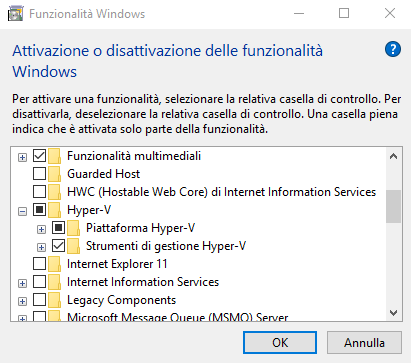
Task: Click the Funzionalità Windows title bar icon
Action: [x=15, y=14]
